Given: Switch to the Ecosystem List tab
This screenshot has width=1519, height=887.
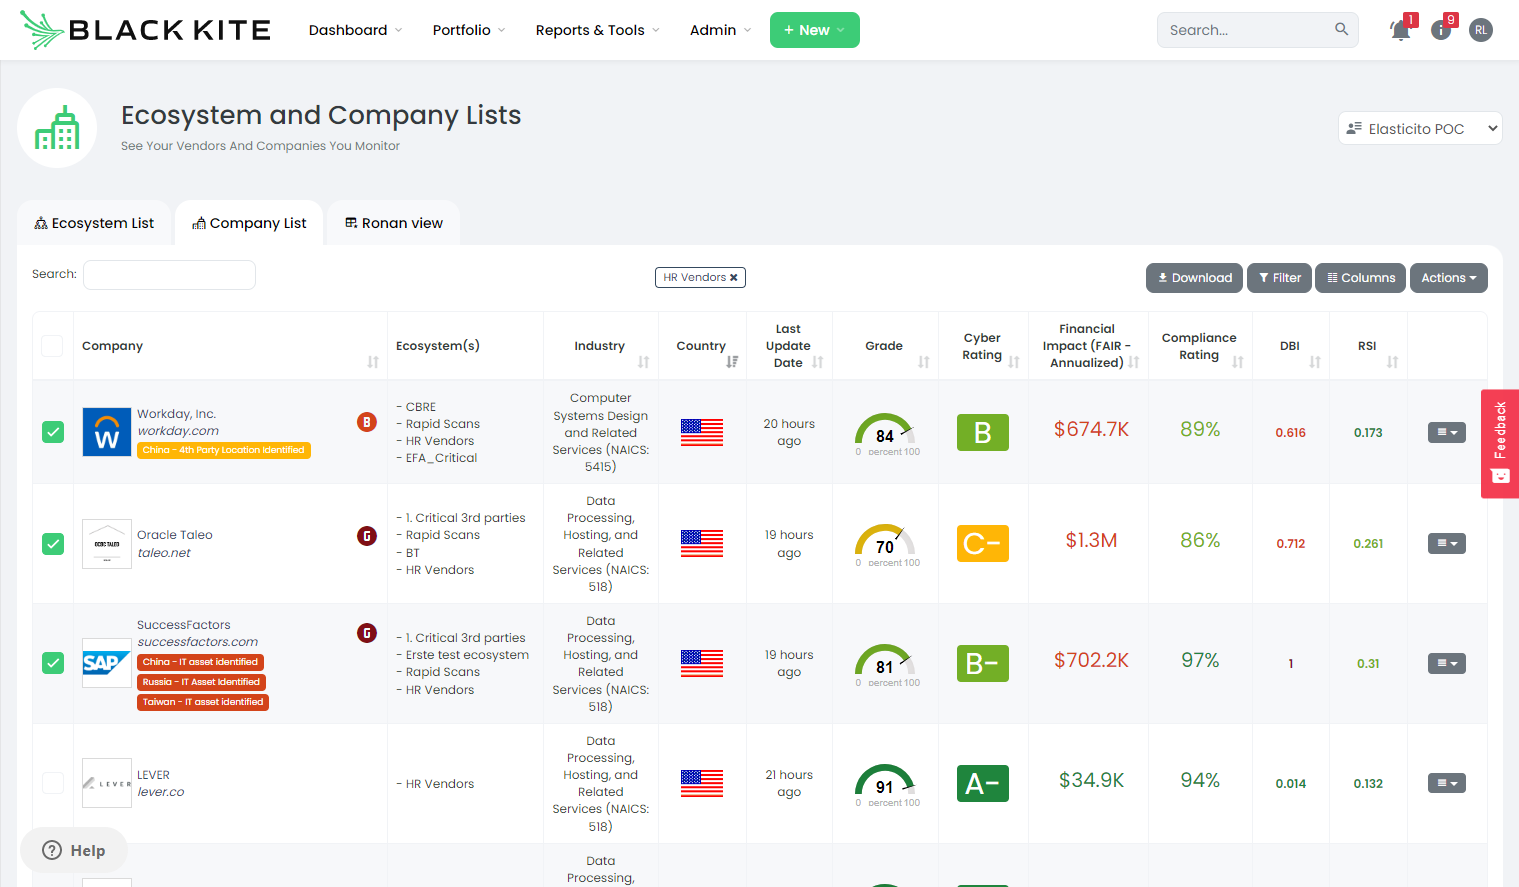Looking at the screenshot, I should point(94,223).
